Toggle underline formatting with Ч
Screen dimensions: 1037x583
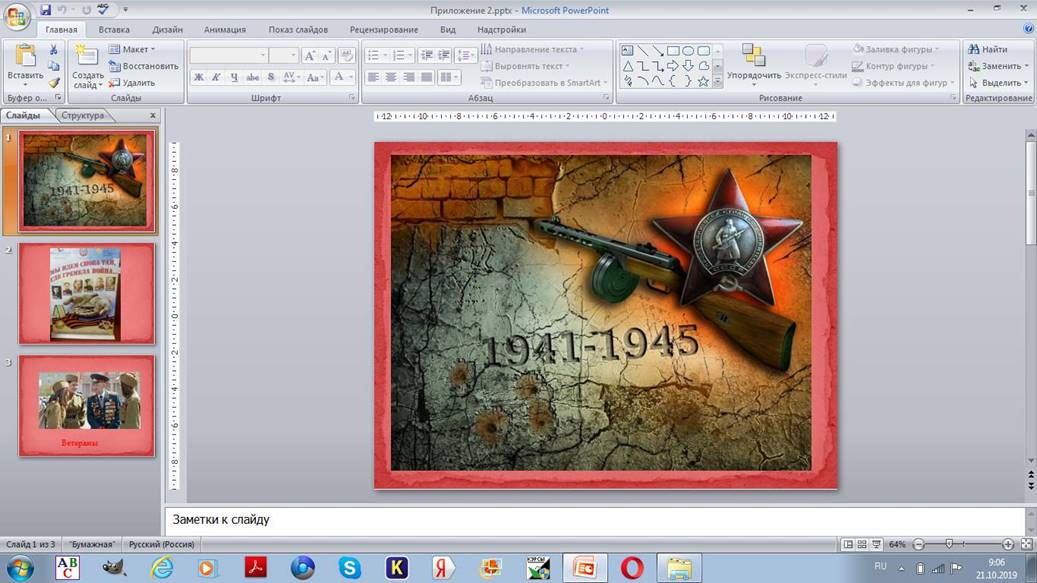234,77
